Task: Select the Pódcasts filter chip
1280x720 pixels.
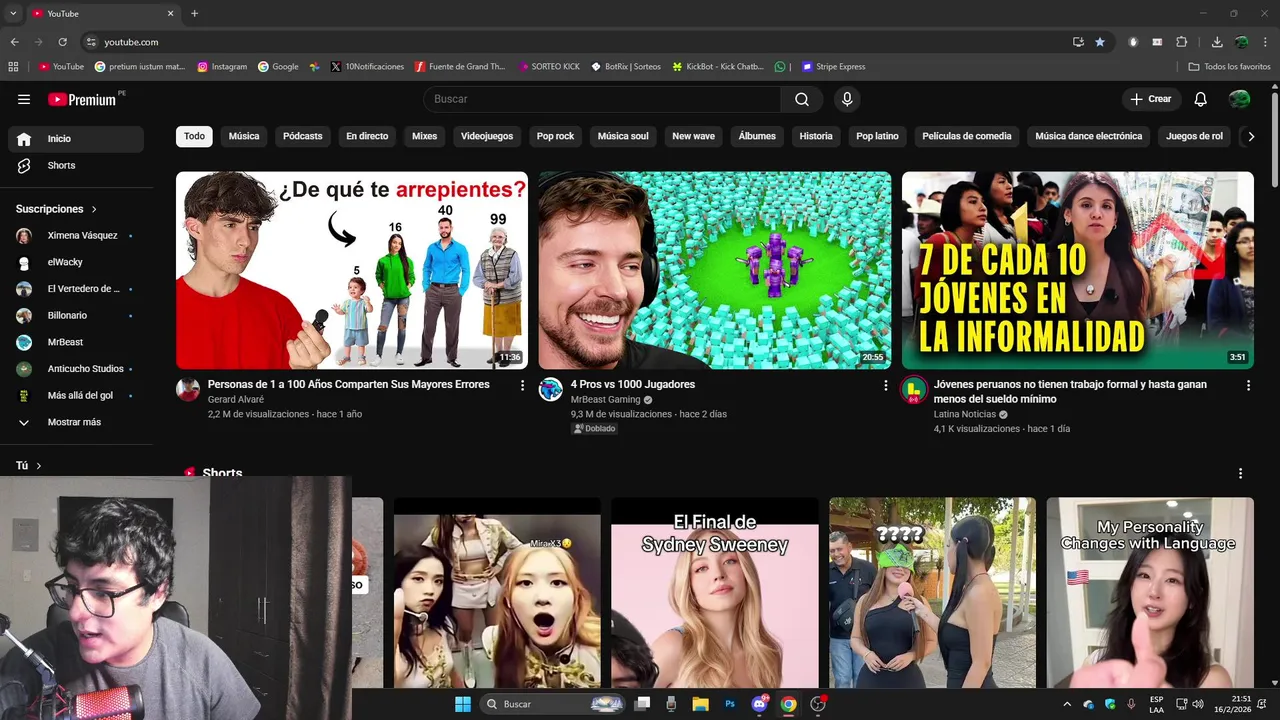Action: [303, 136]
